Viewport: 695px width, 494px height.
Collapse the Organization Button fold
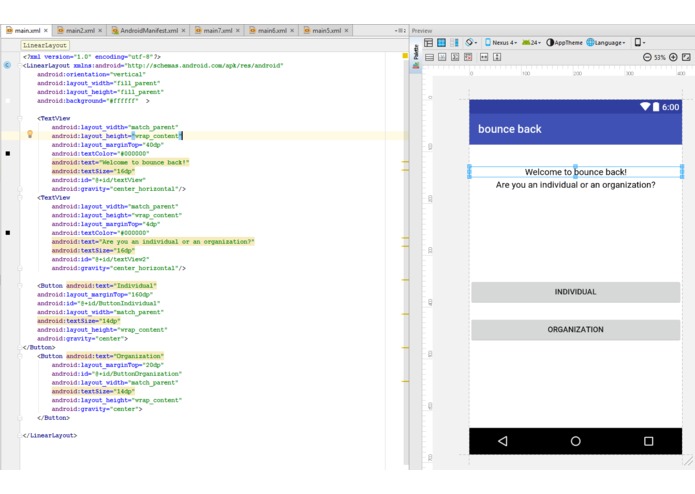point(20,356)
